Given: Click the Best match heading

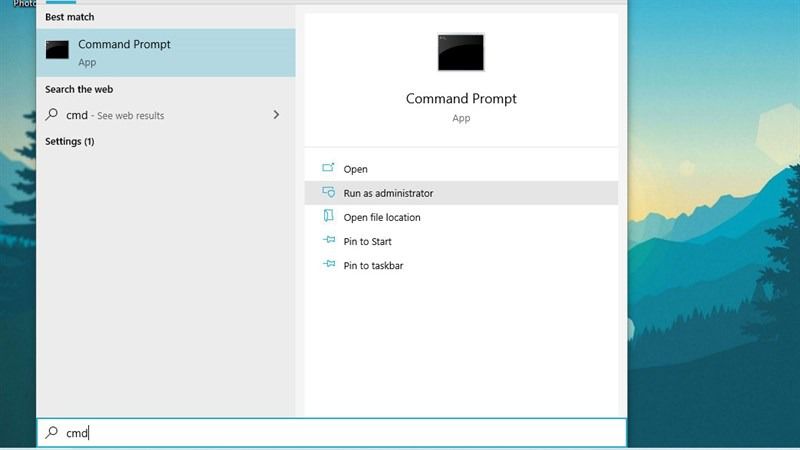Looking at the screenshot, I should 69,17.
